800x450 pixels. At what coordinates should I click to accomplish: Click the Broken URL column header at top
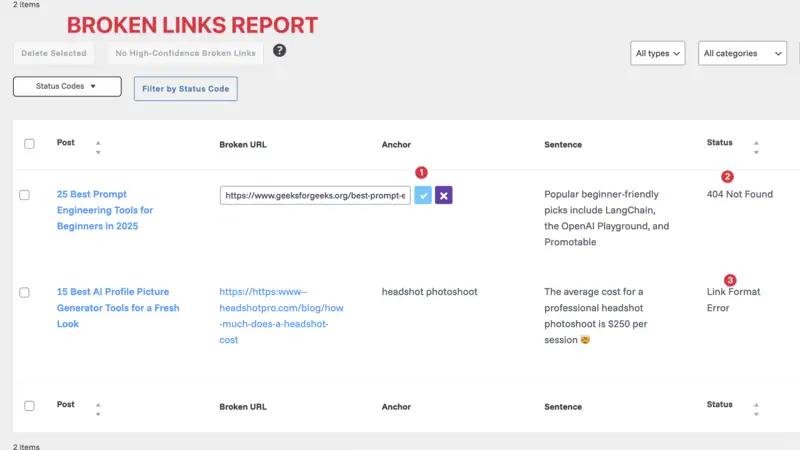(x=243, y=145)
